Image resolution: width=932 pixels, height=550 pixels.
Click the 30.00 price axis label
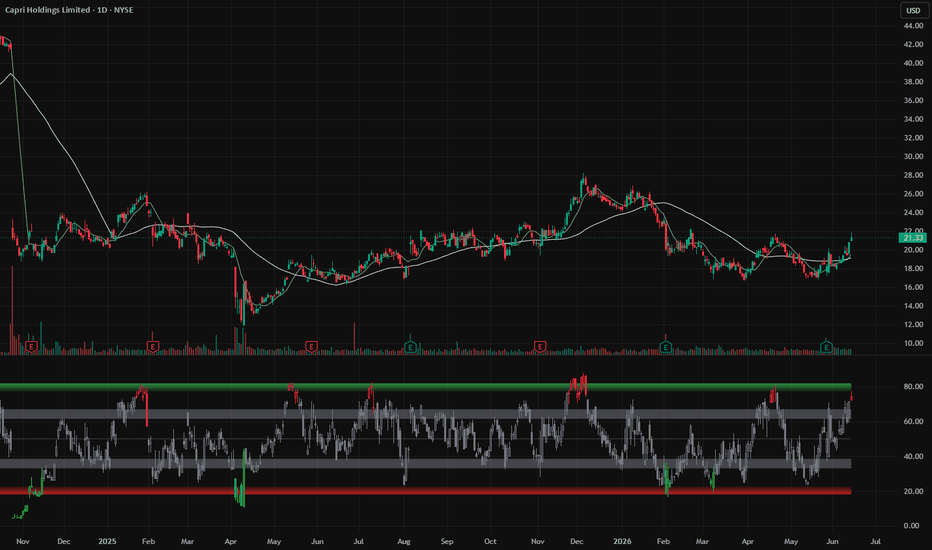click(x=913, y=156)
